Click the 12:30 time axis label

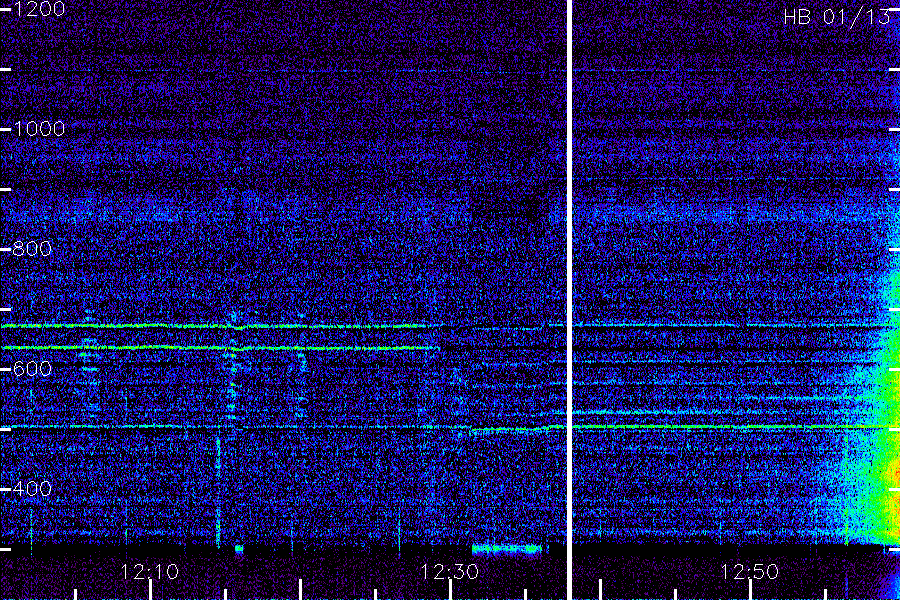(x=449, y=572)
